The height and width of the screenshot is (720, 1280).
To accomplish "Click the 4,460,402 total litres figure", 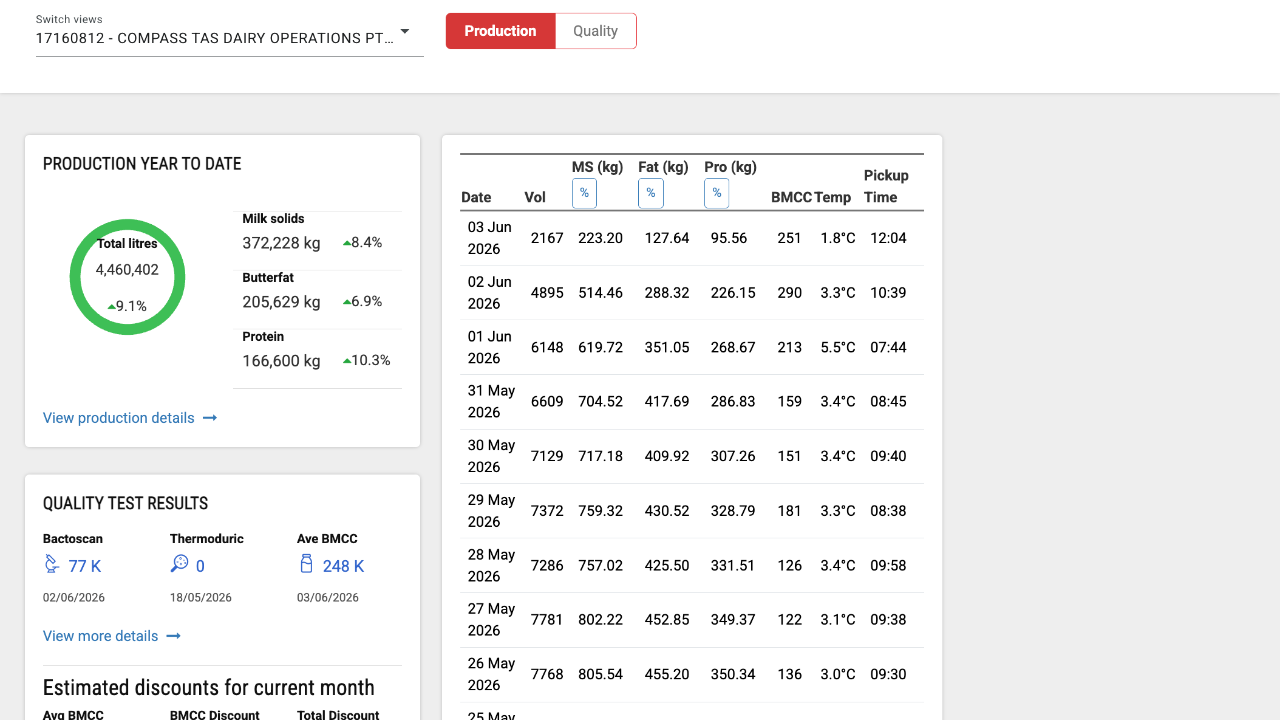I will coord(127,270).
